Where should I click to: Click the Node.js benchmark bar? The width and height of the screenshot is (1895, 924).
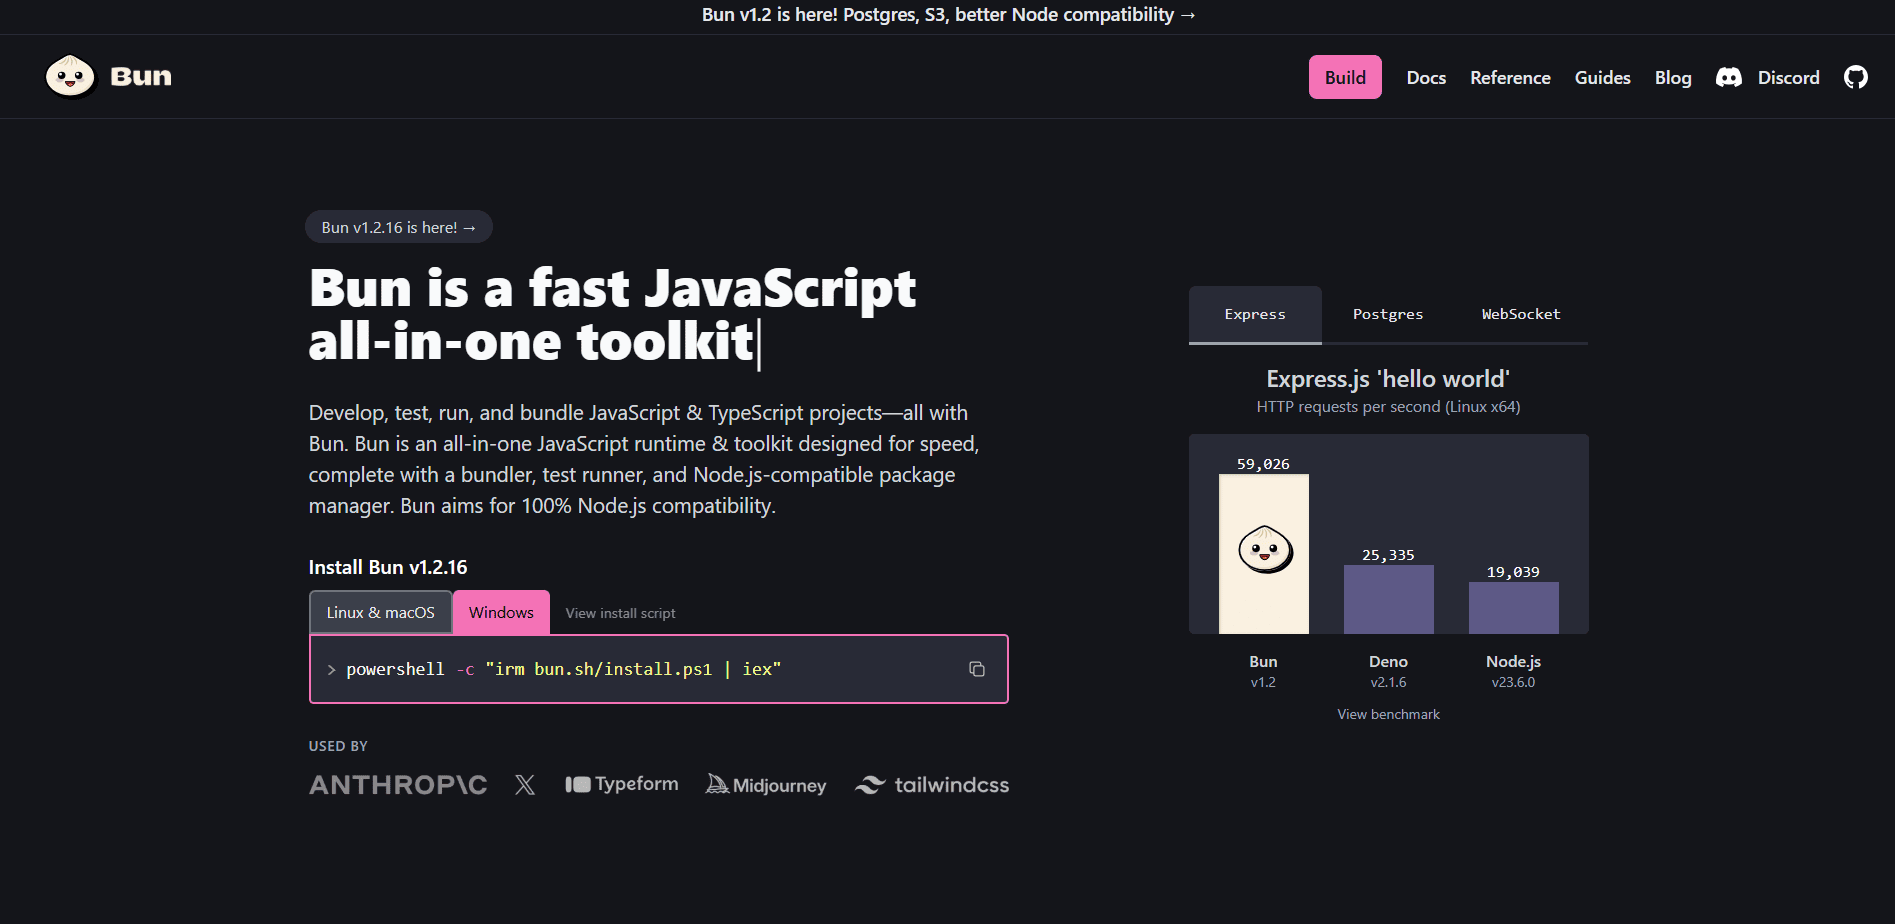pos(1513,608)
